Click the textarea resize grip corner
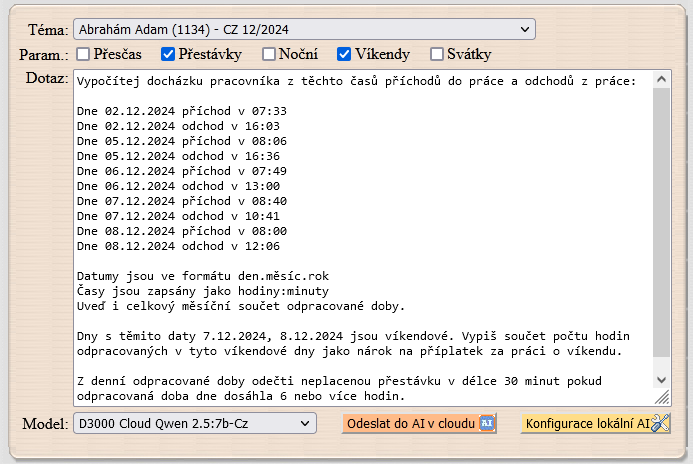This screenshot has width=693, height=464. point(662,397)
